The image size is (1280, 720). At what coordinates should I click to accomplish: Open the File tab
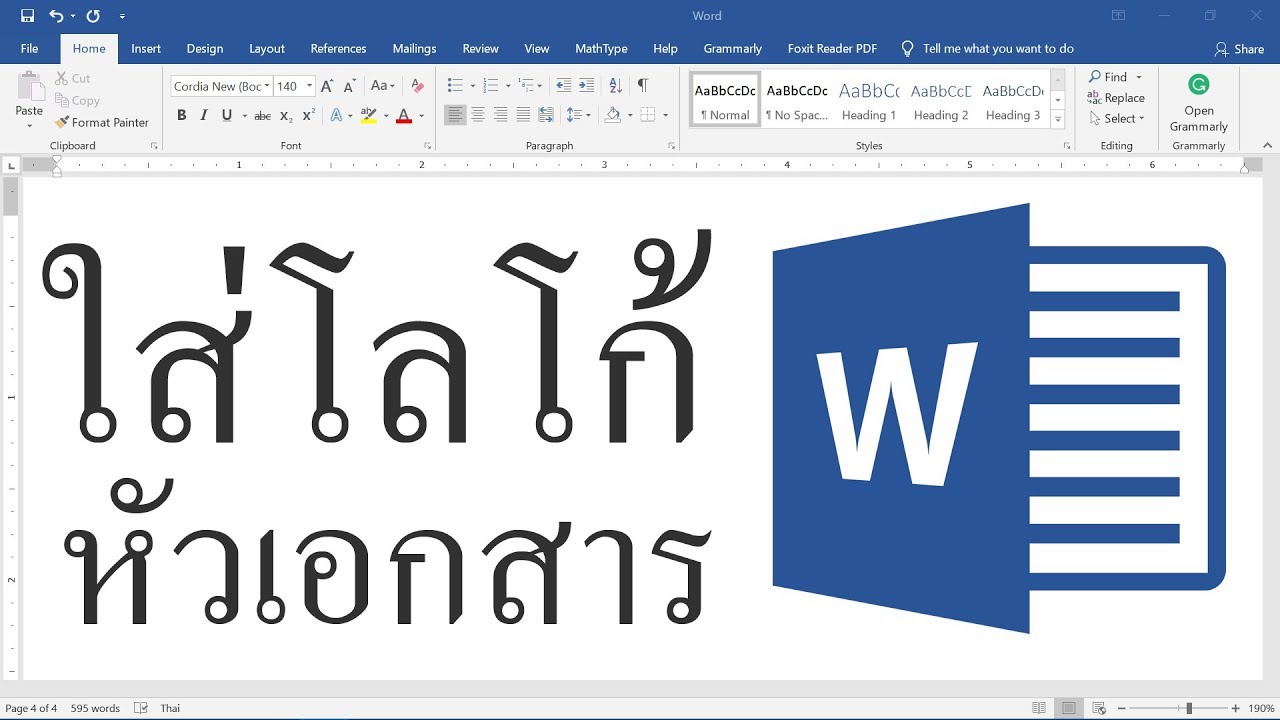(30, 48)
